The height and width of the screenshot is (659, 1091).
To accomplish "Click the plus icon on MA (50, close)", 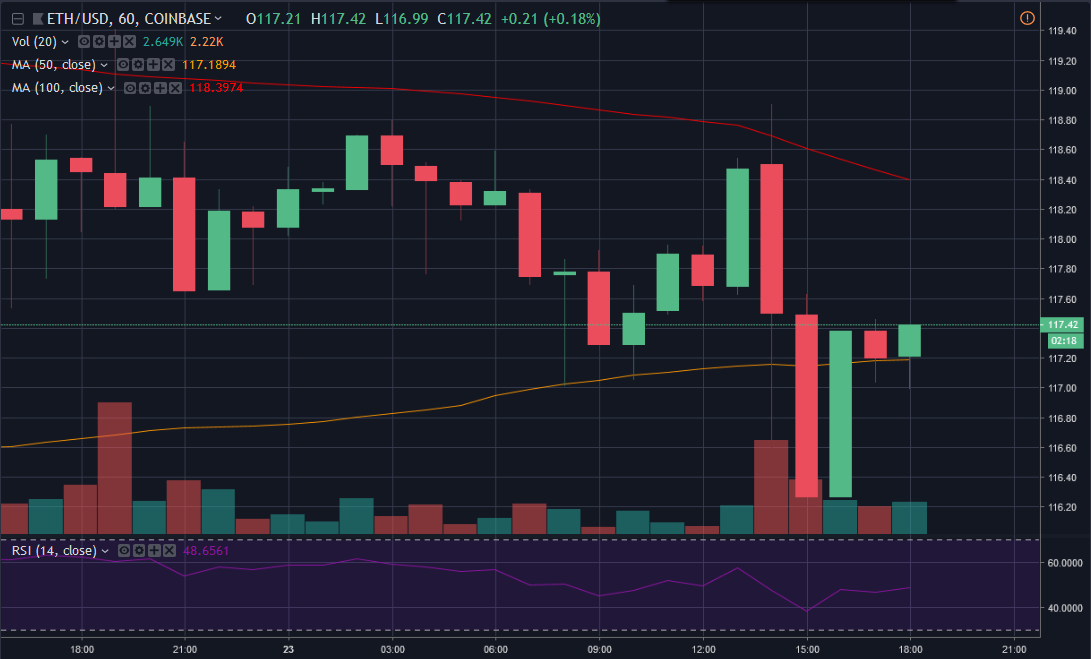I will [x=153, y=65].
